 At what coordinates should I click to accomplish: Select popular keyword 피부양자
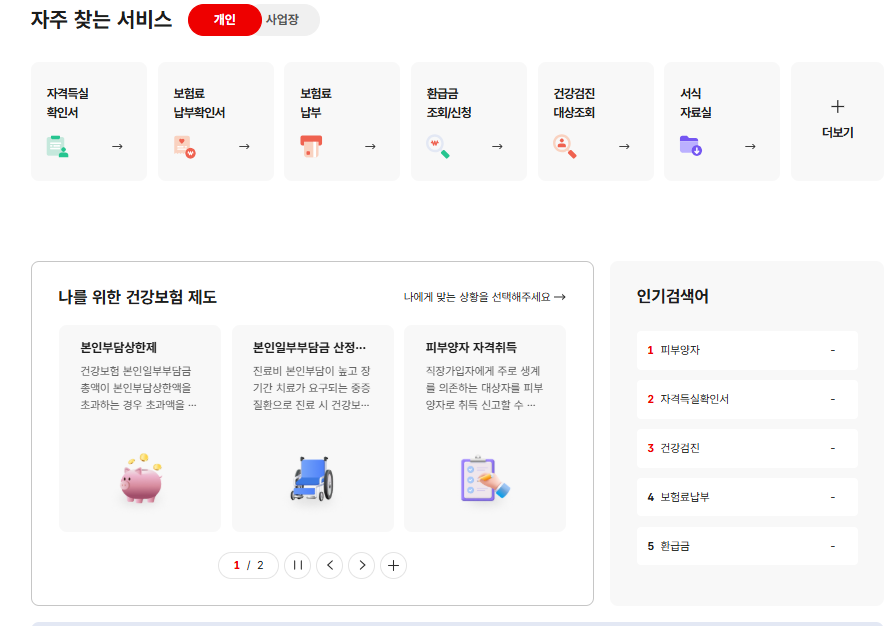[x=680, y=350]
